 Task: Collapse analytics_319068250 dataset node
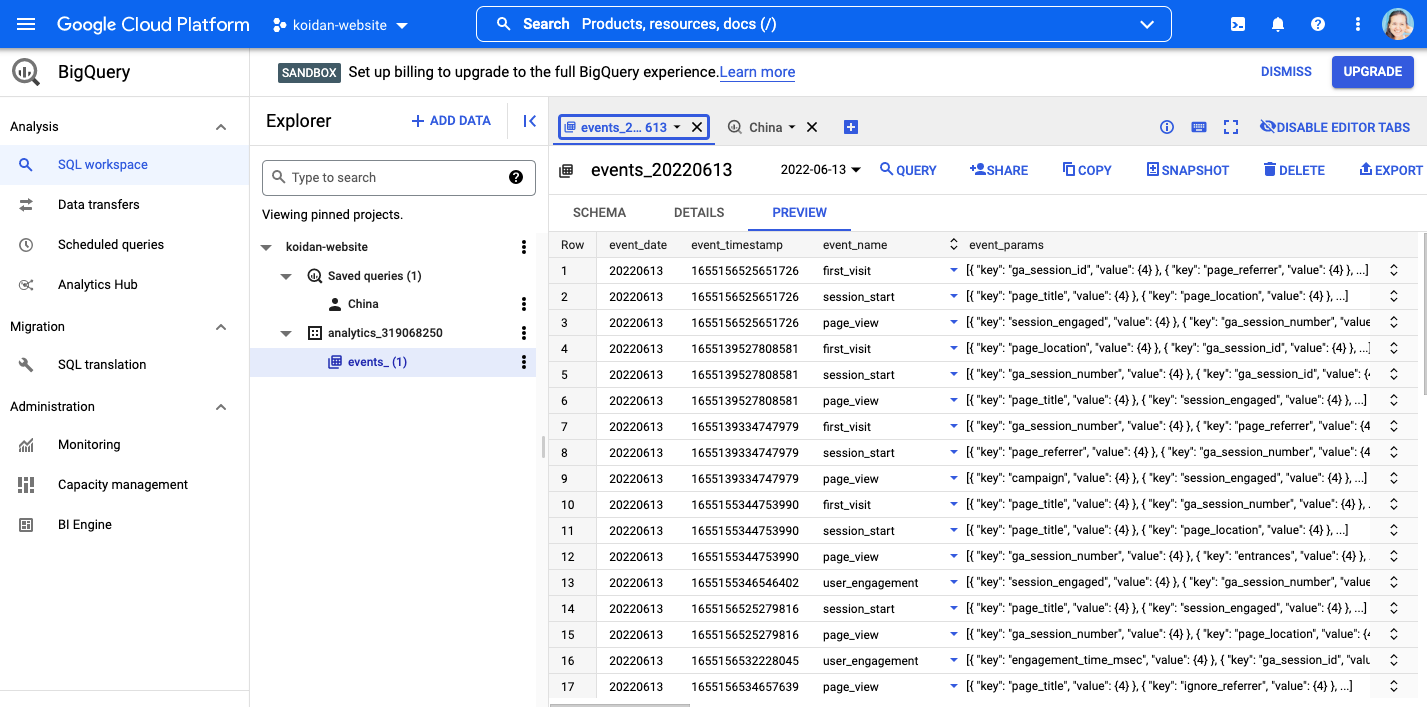pos(286,333)
